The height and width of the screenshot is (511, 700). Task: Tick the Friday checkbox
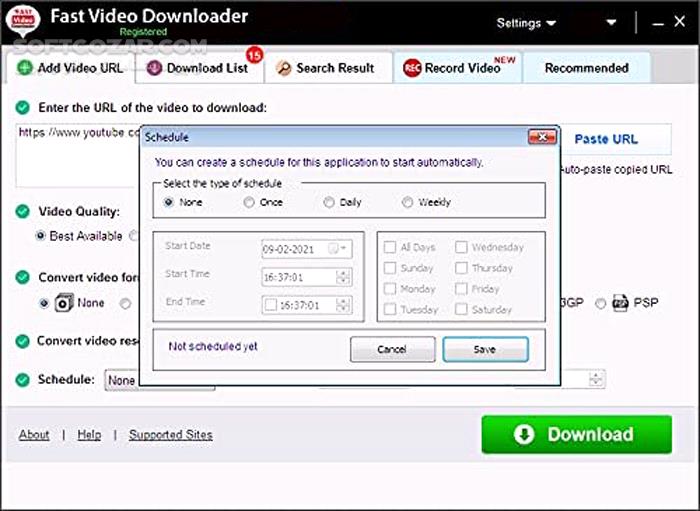[461, 288]
